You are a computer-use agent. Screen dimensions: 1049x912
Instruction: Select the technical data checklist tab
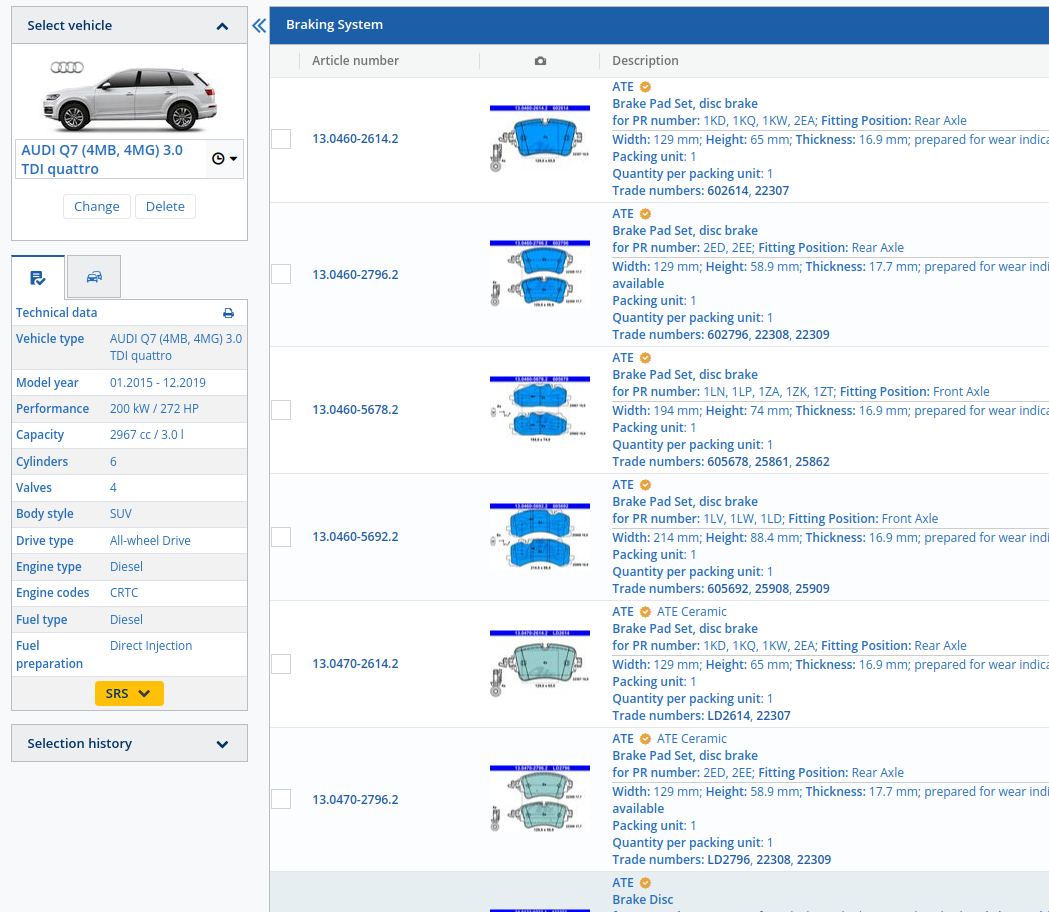[x=38, y=277]
